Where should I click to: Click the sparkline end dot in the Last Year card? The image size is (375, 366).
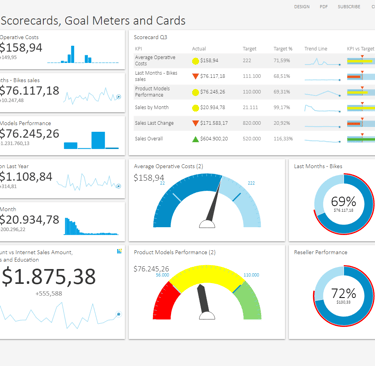click(118, 186)
